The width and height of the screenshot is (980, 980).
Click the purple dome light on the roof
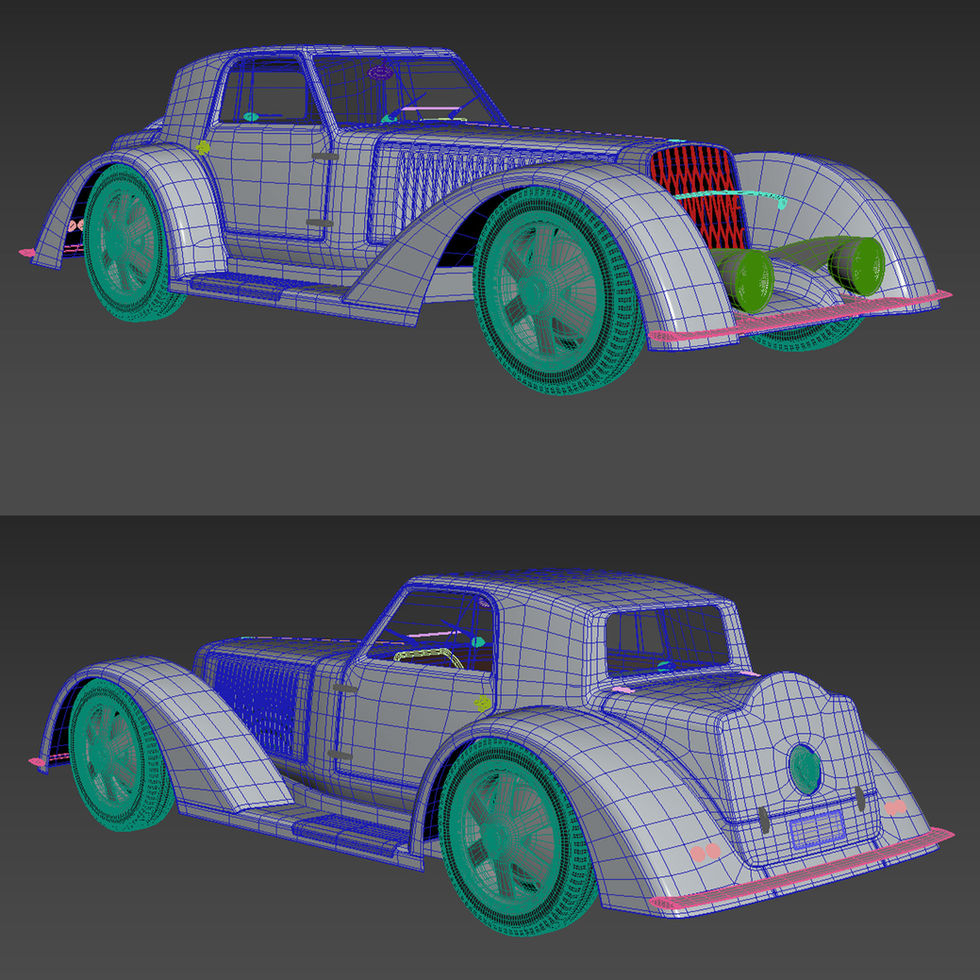point(380,73)
